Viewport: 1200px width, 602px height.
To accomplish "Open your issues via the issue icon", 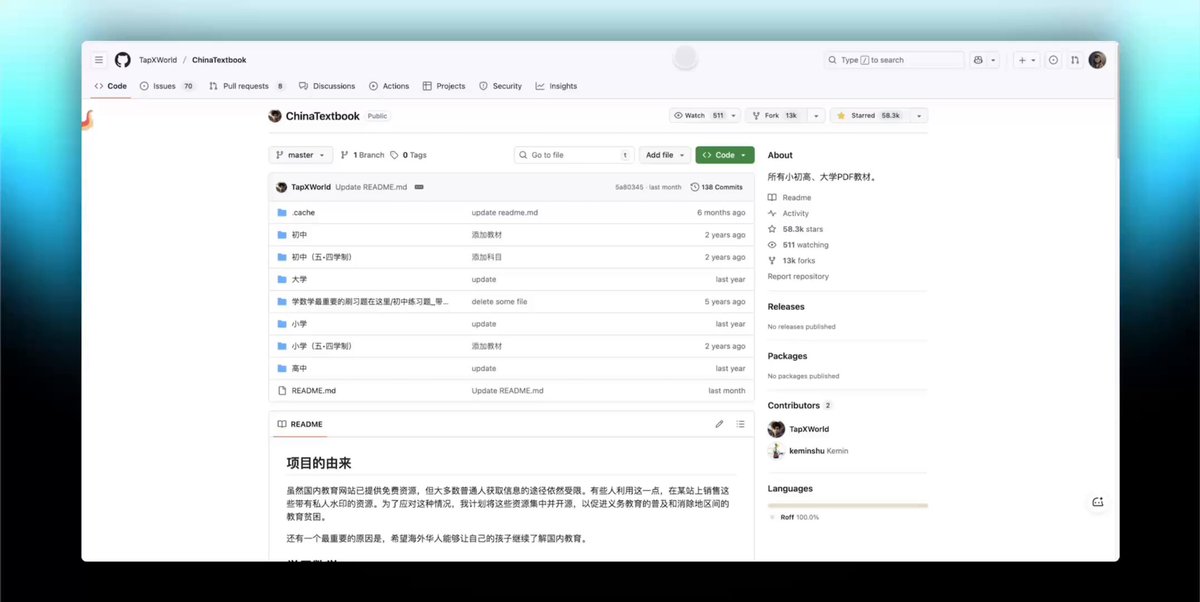I will point(1052,59).
